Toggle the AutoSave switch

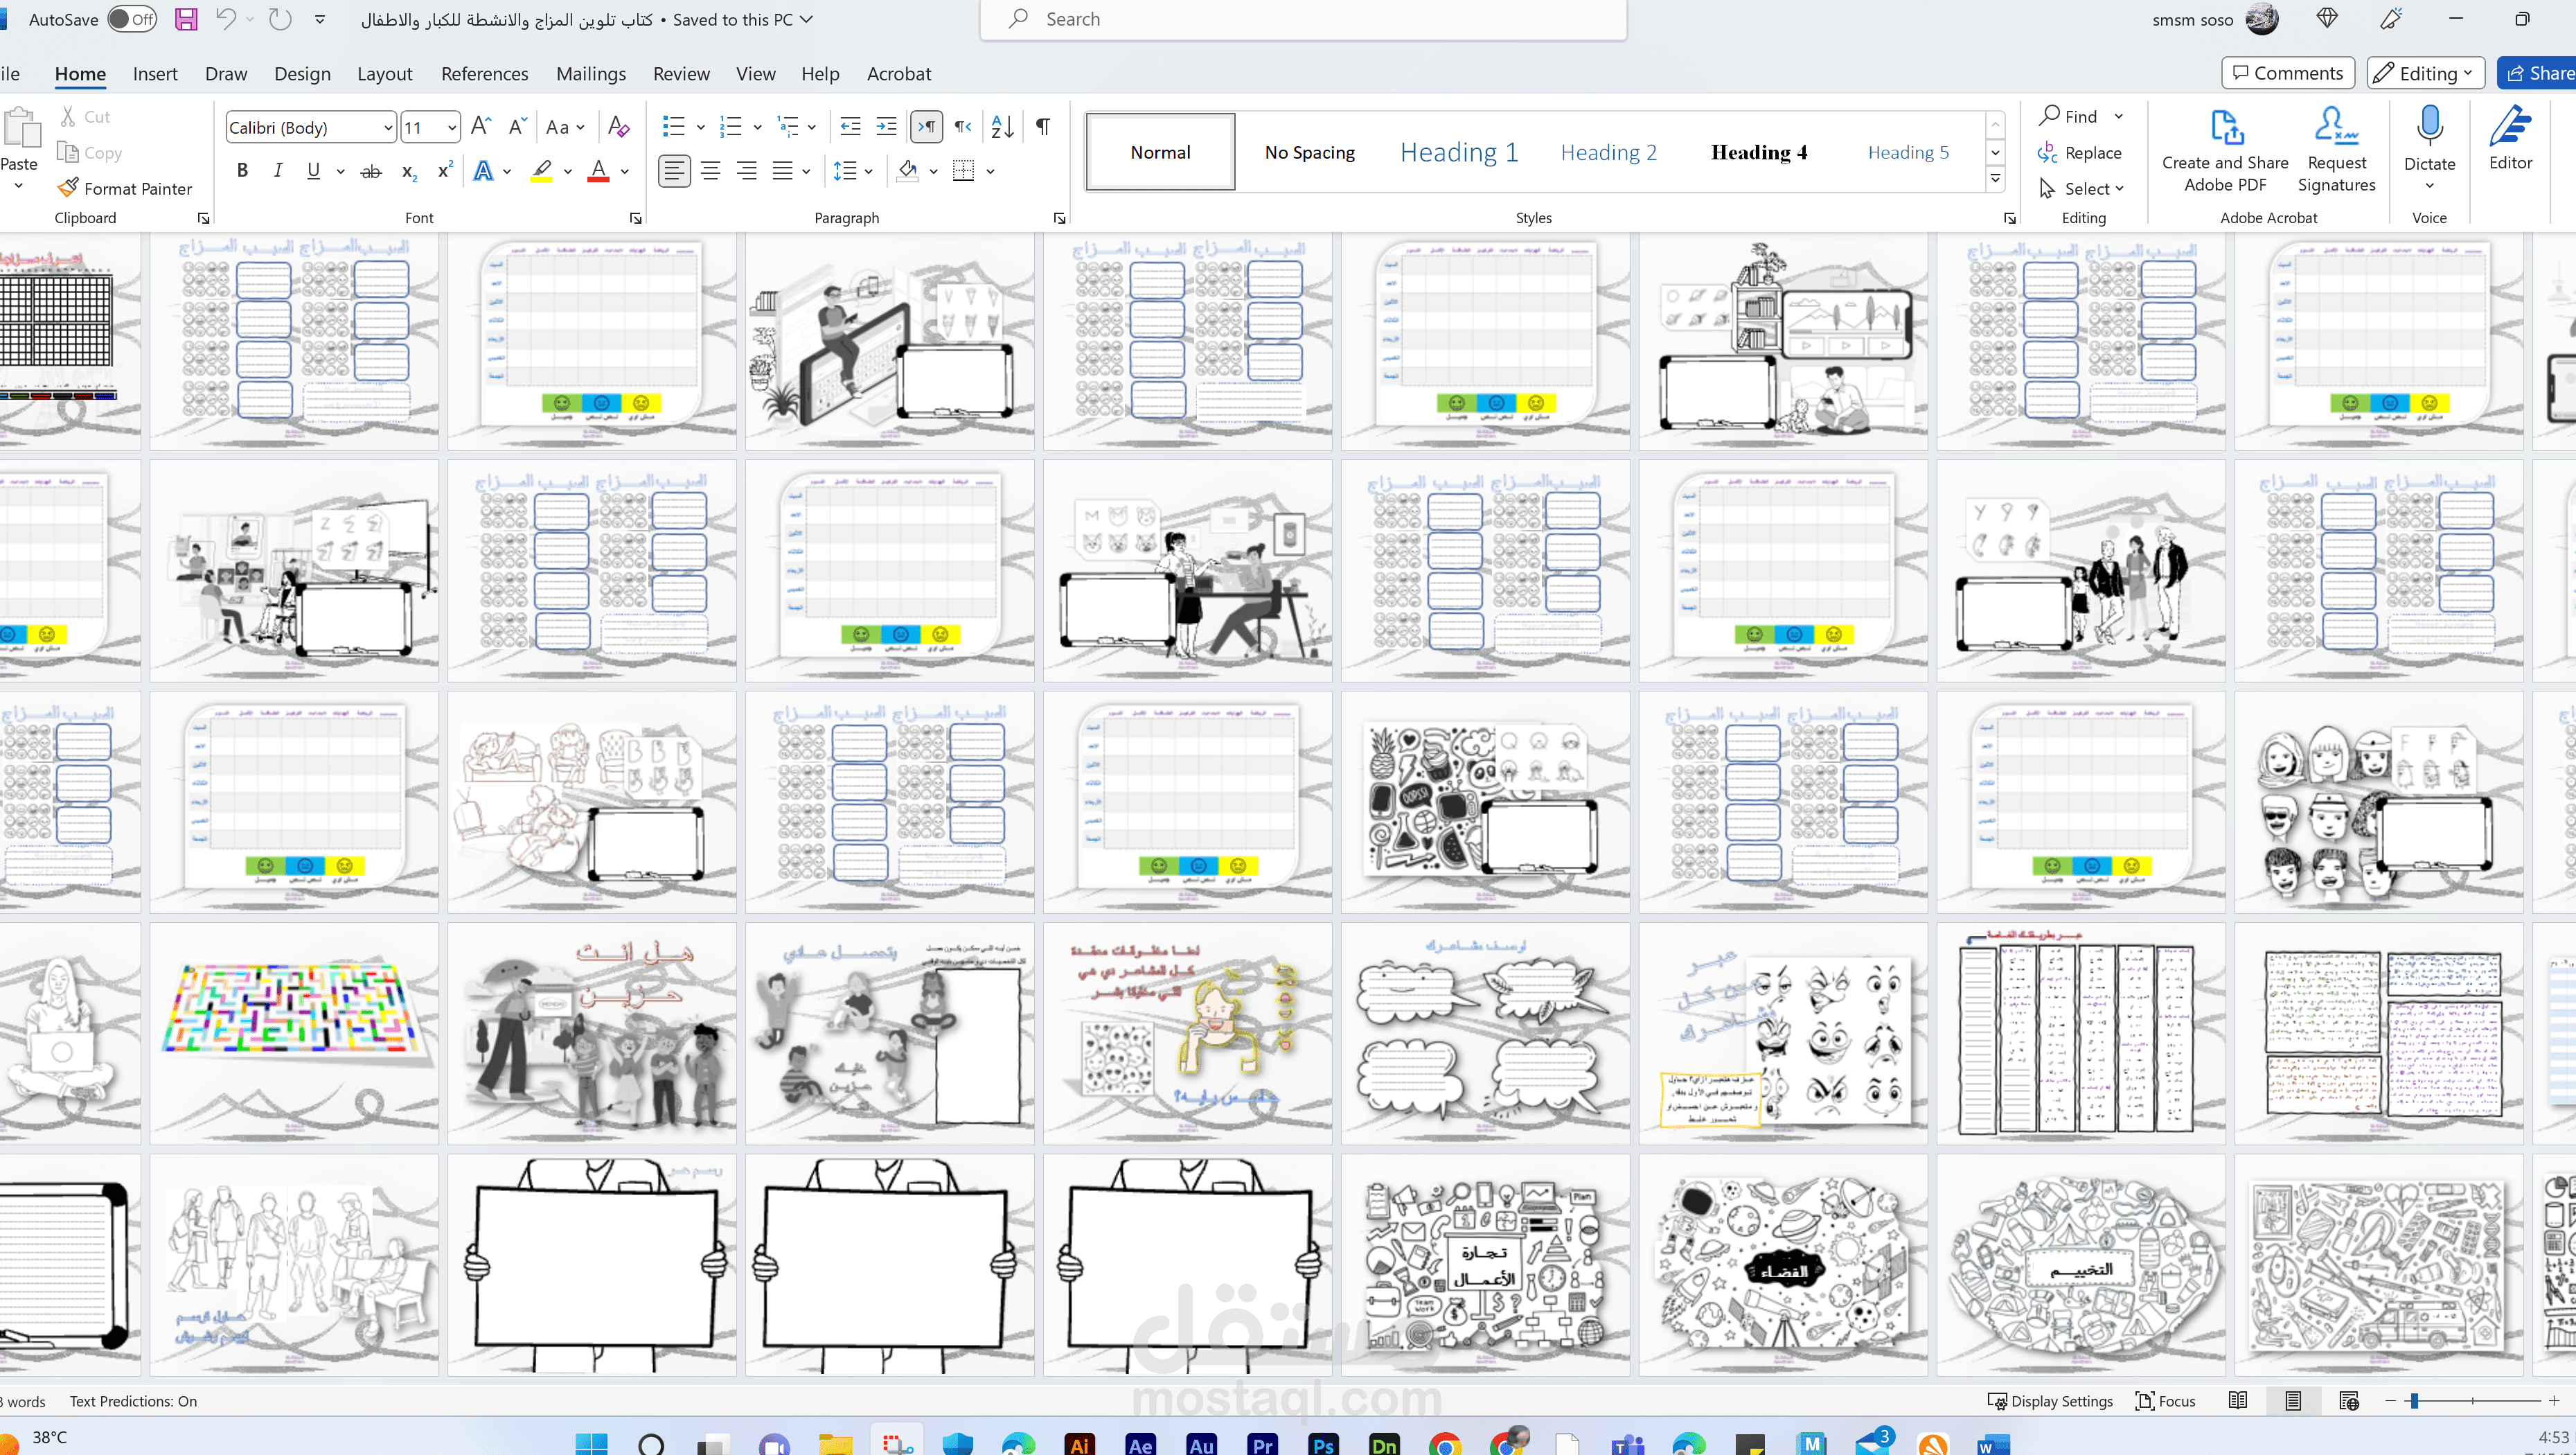[132, 19]
